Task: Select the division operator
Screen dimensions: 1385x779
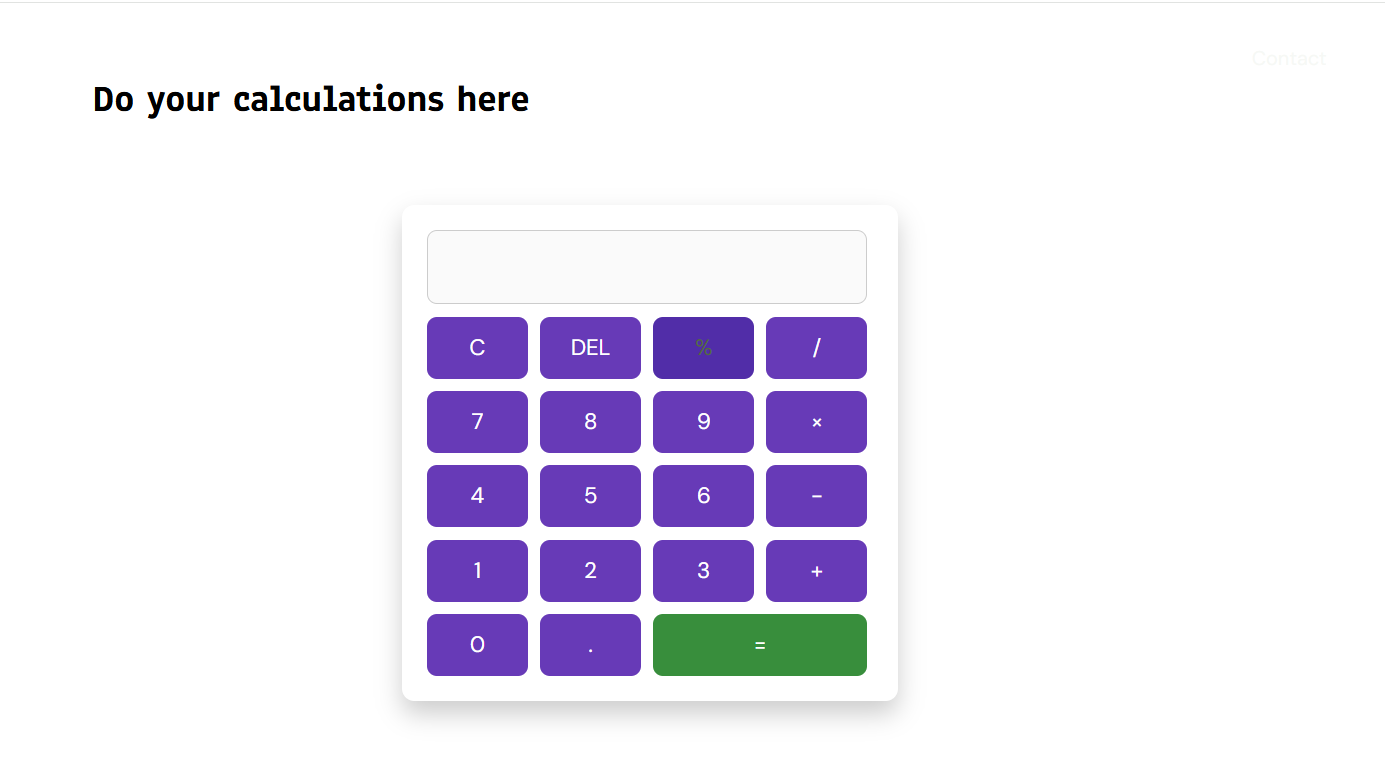Action: (816, 347)
